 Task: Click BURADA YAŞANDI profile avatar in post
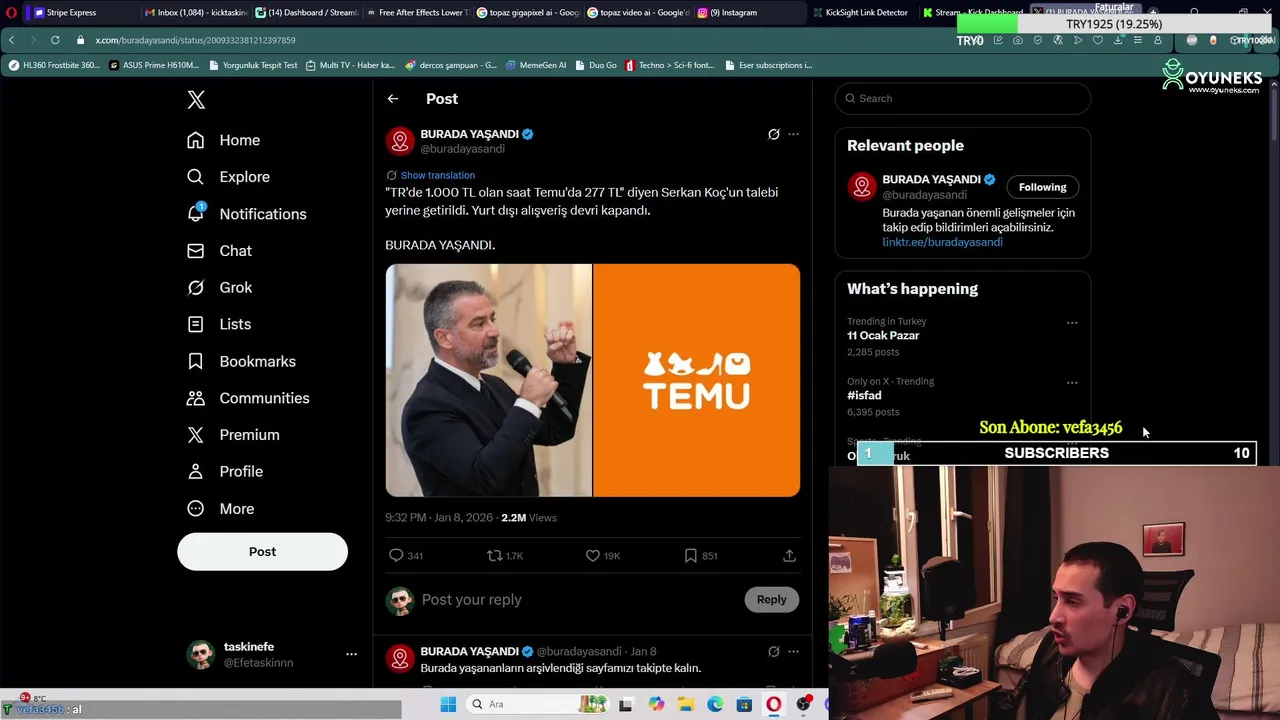point(400,141)
